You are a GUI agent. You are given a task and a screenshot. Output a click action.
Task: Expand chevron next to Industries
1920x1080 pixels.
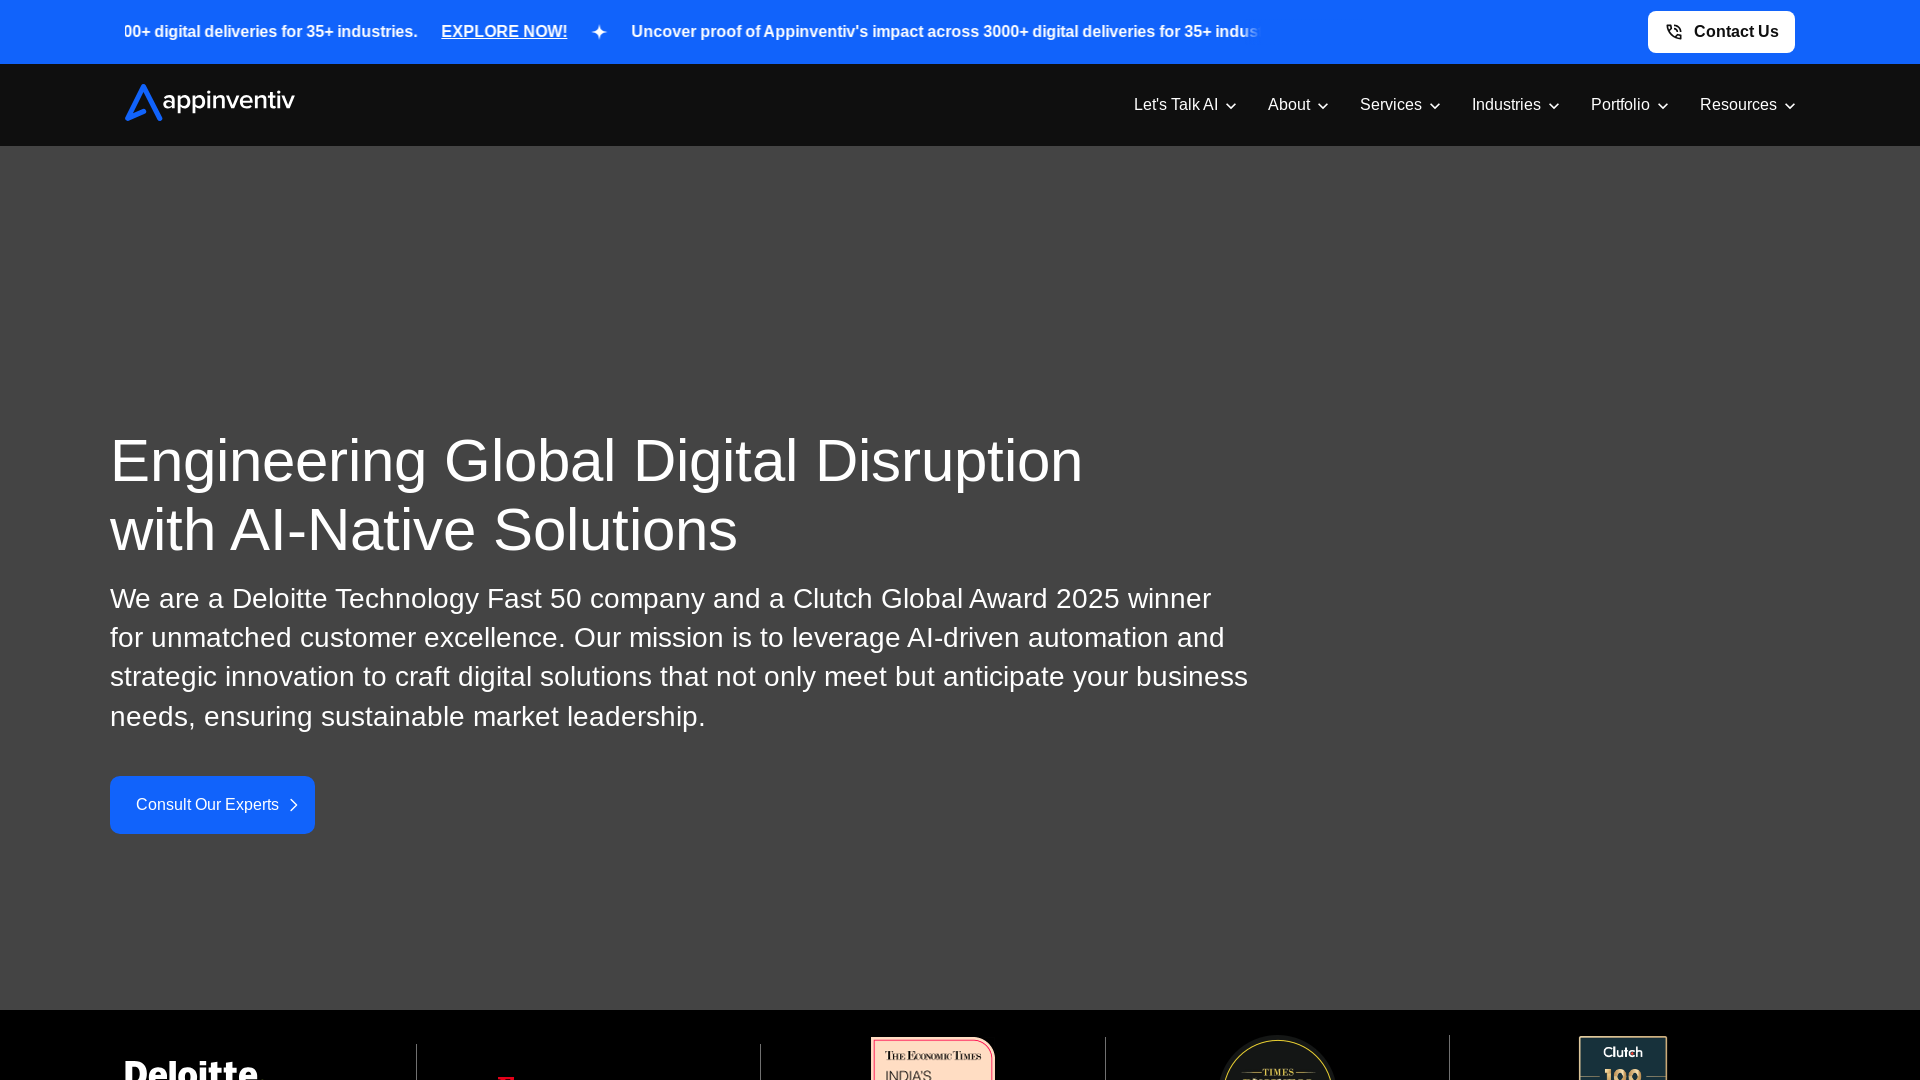(x=1553, y=106)
